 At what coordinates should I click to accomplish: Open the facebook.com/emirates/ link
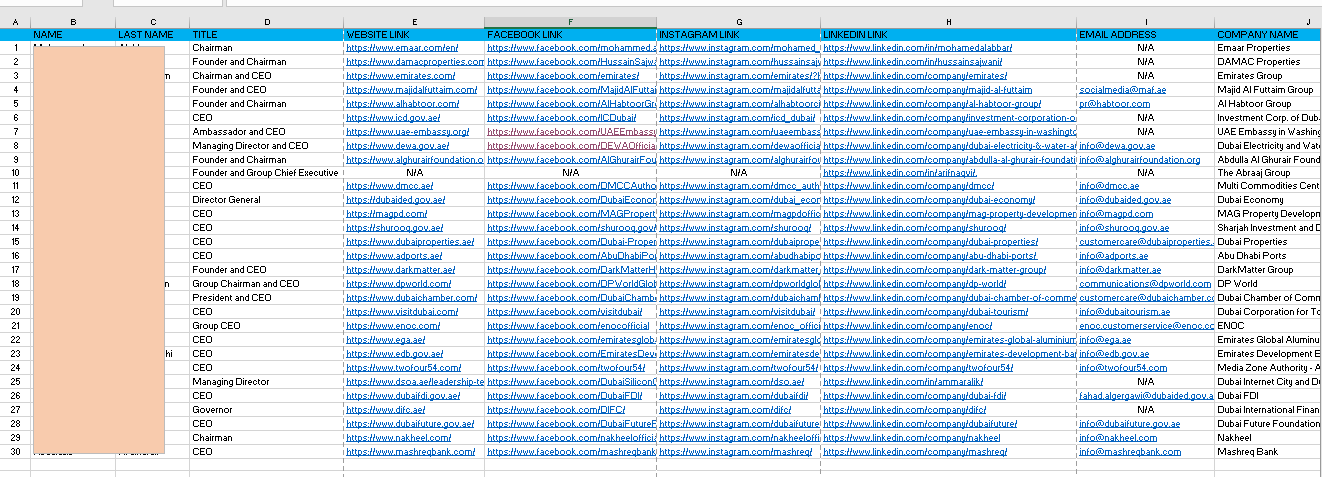coord(563,75)
